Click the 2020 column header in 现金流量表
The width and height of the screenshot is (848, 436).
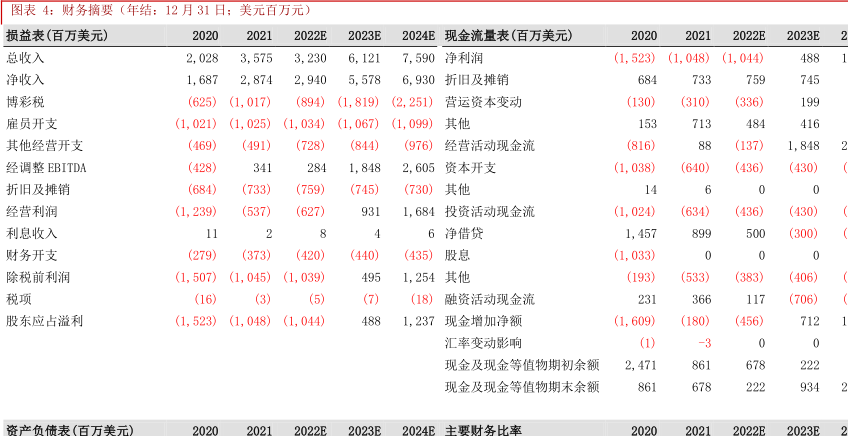(x=644, y=35)
